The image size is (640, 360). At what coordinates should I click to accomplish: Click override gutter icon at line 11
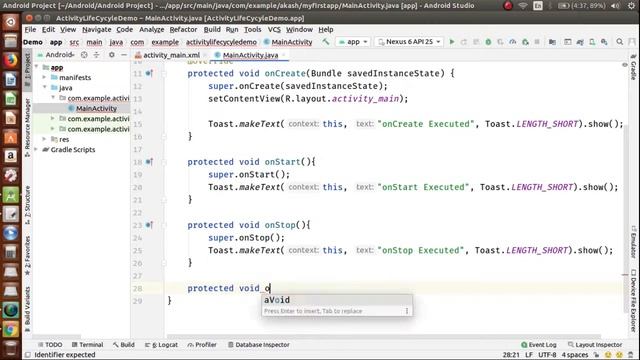point(149,73)
